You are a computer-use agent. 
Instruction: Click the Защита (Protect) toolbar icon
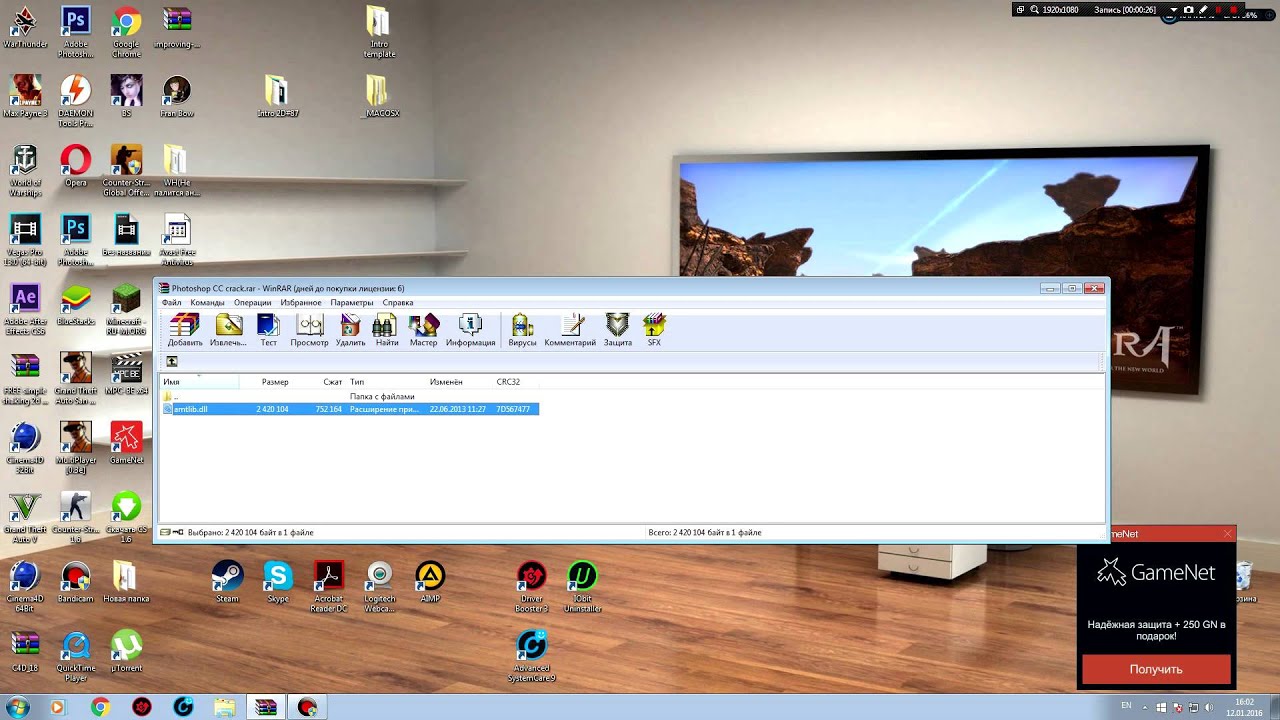[x=618, y=330]
